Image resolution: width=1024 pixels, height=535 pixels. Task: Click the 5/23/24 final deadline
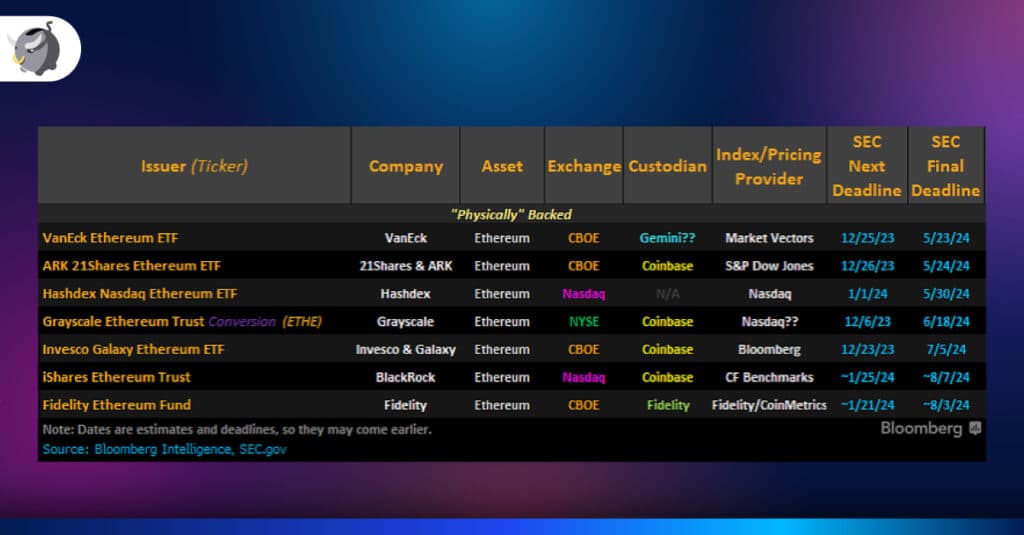[x=946, y=238]
